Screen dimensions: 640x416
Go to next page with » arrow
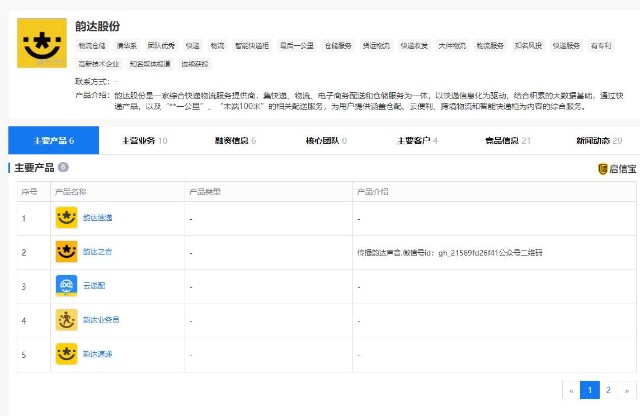click(626, 390)
